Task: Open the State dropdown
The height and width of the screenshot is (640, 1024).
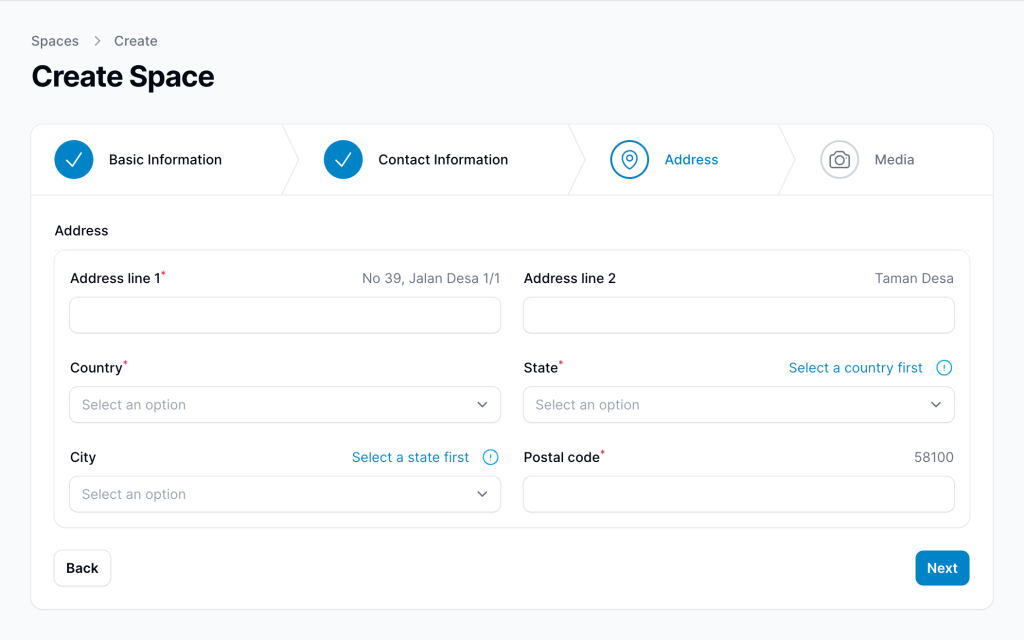Action: pos(739,405)
